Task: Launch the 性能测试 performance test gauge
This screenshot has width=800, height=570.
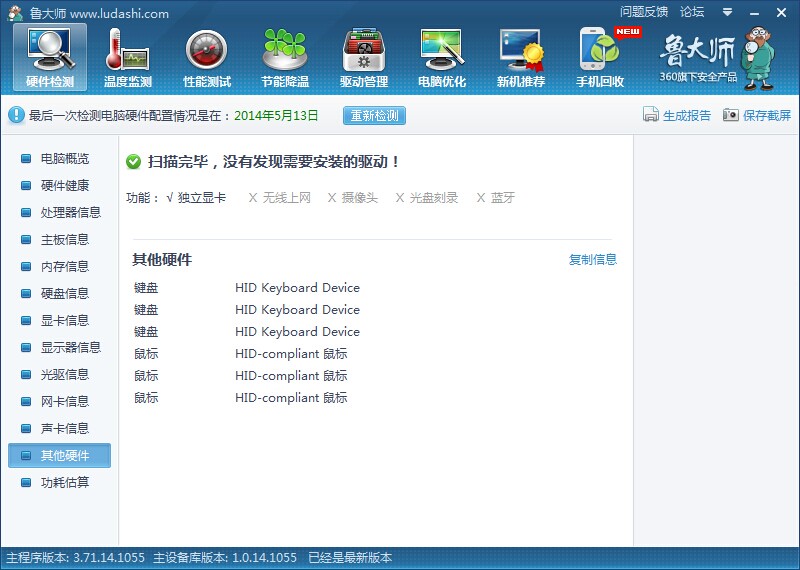Action: (x=207, y=57)
